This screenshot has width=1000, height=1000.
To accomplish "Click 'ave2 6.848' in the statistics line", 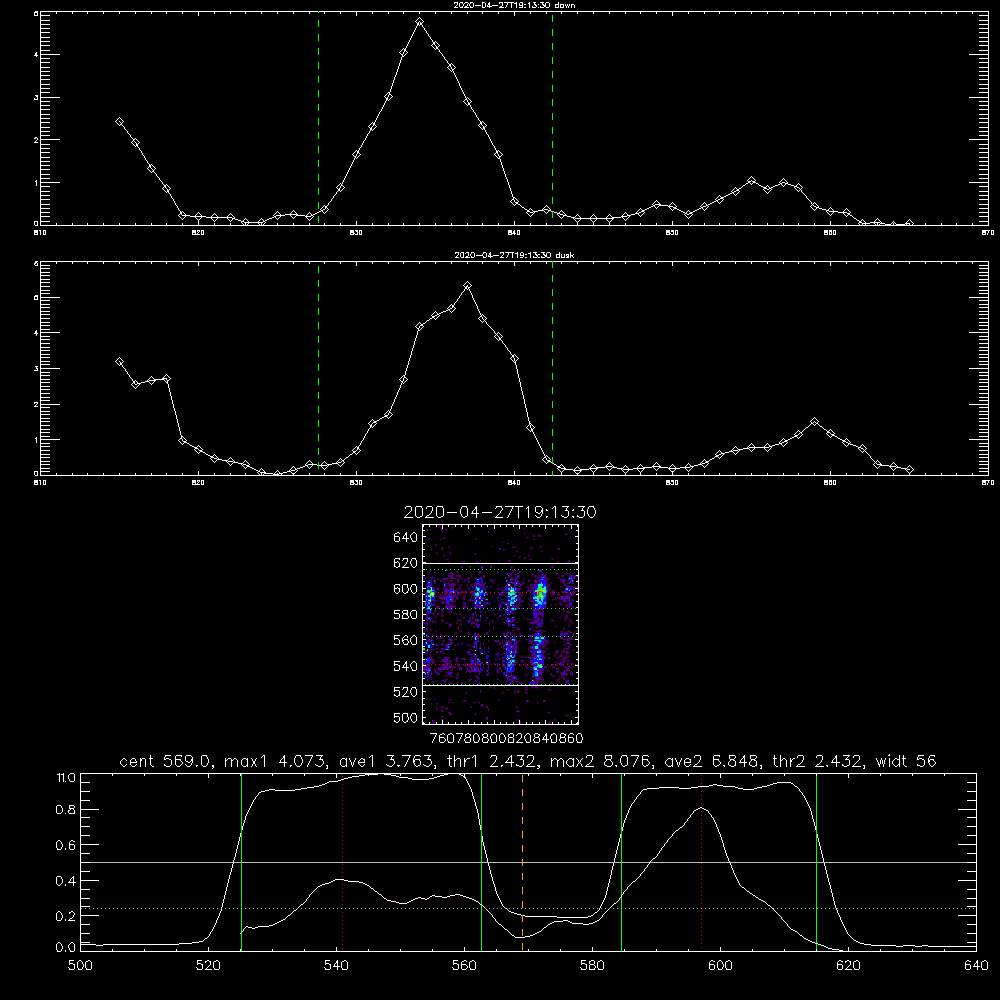I will [712, 761].
